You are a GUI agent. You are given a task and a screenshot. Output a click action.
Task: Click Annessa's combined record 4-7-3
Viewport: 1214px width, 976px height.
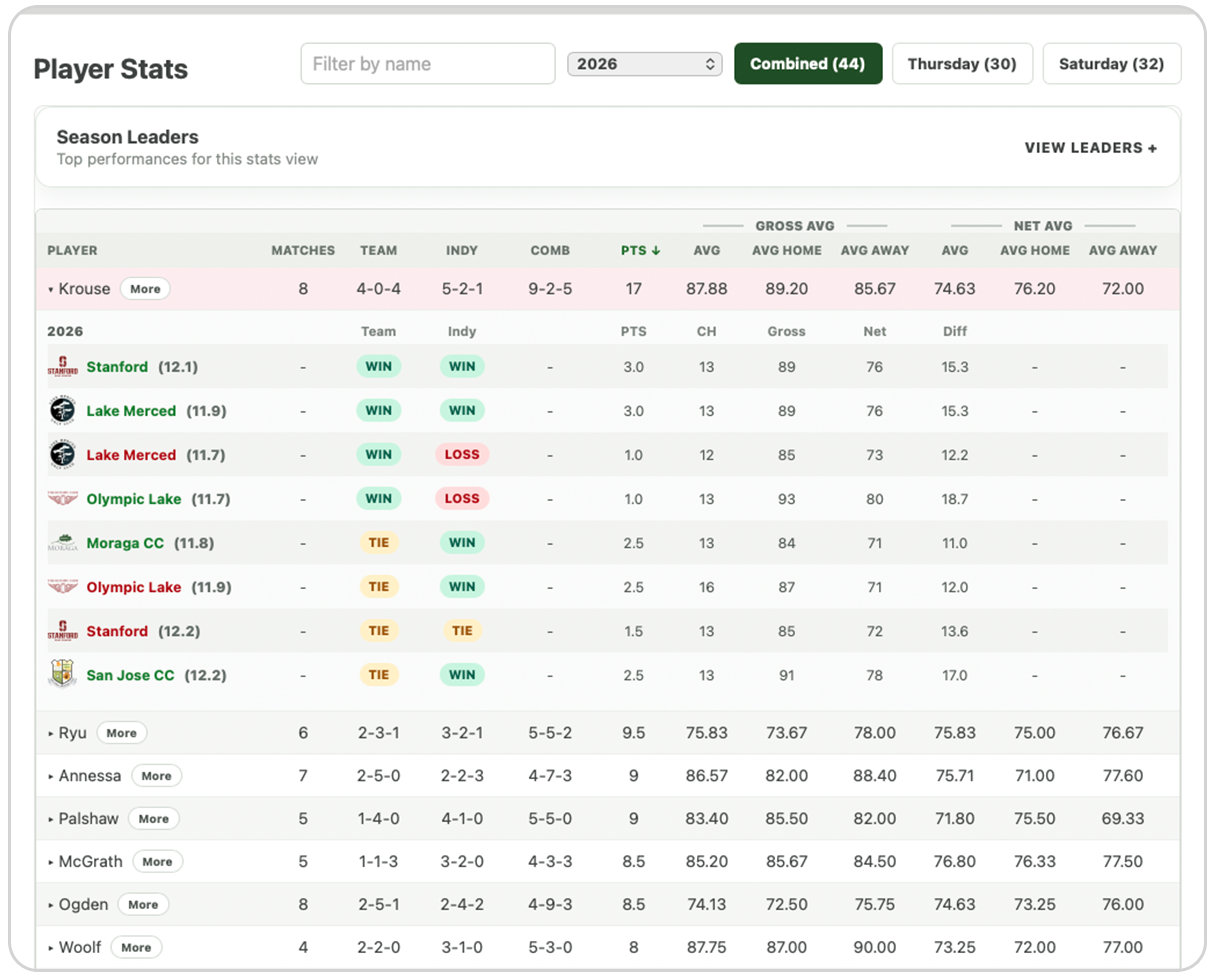coord(550,776)
